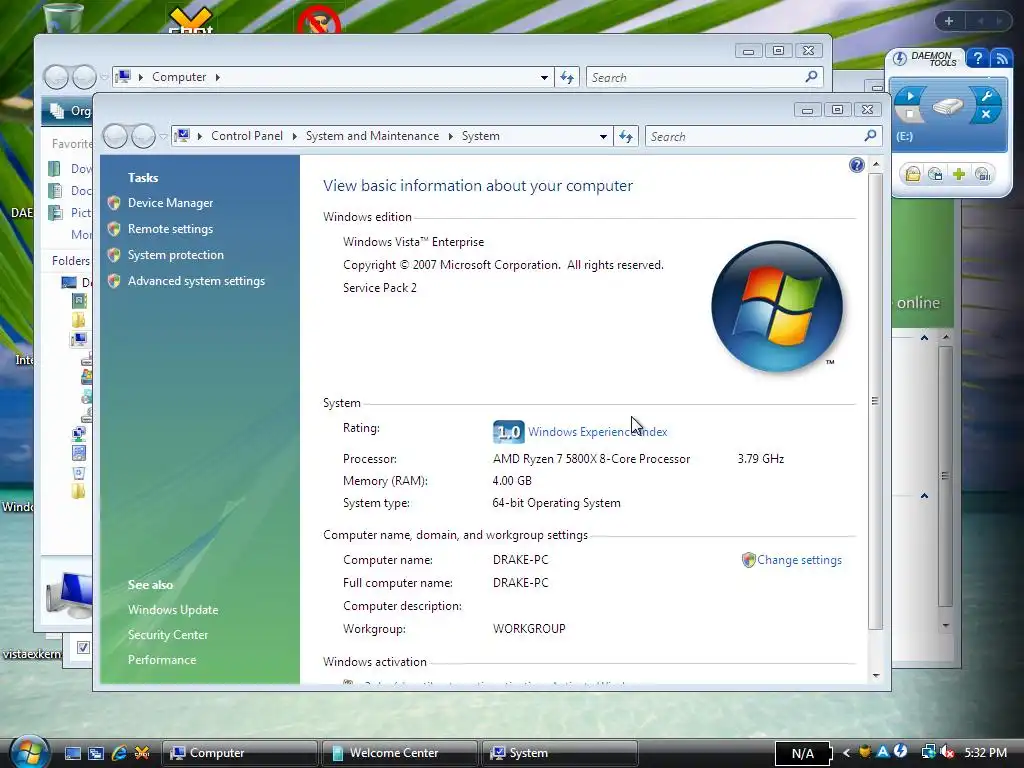Click the Remote settings shield icon

[x=114, y=229]
